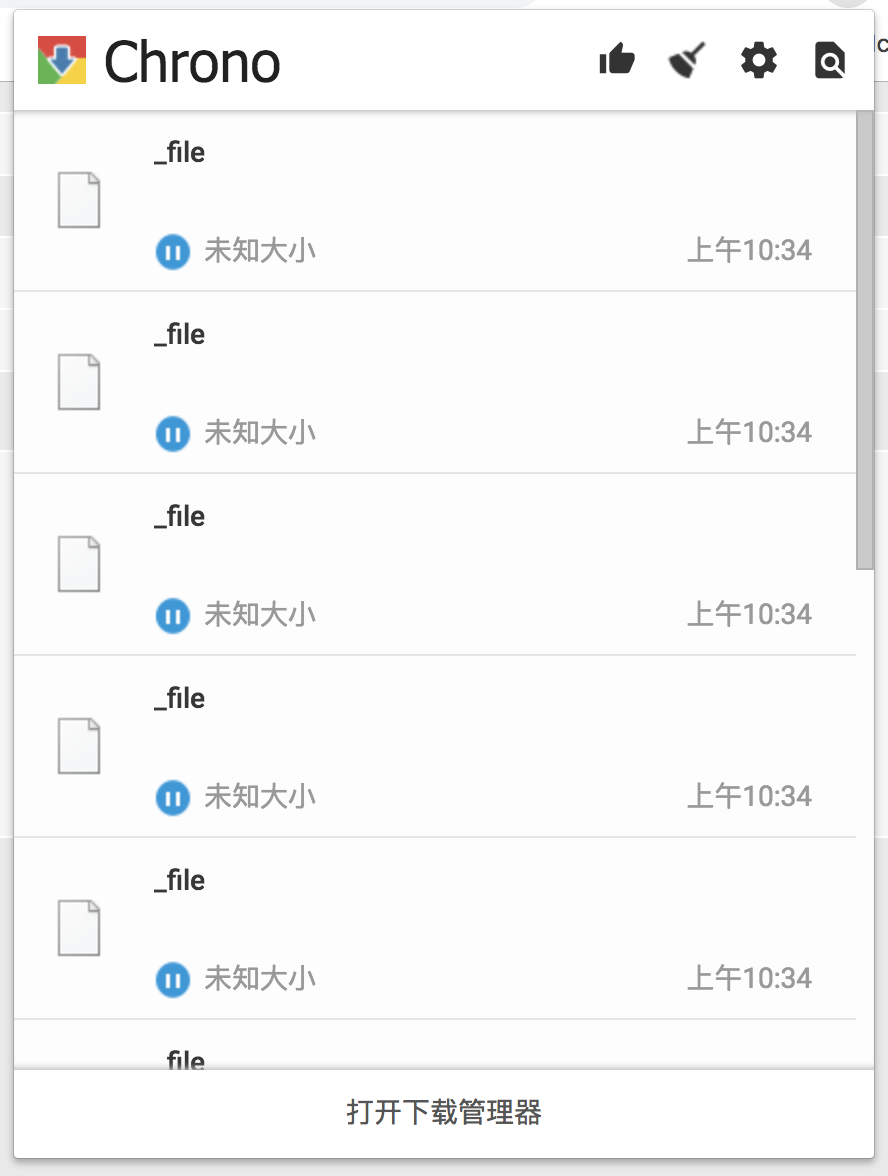The height and width of the screenshot is (1176, 888).
Task: Click the third _file download name
Action: pyautogui.click(x=180, y=517)
